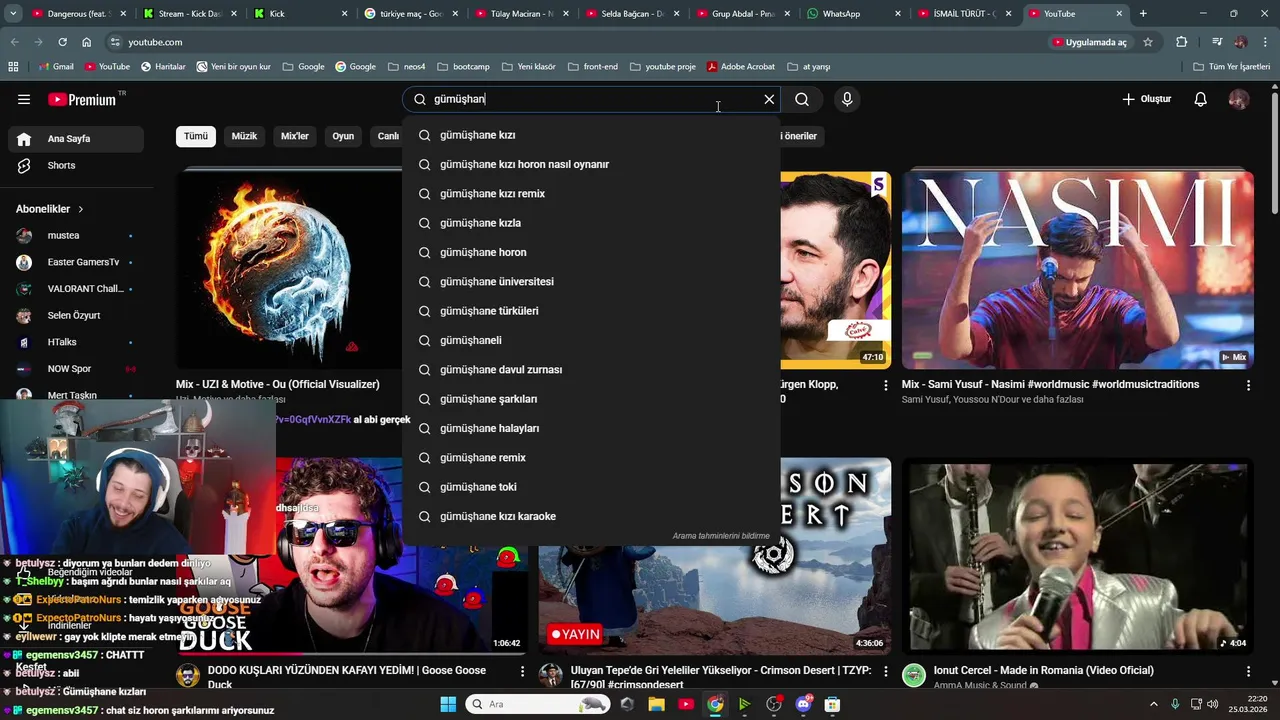
Task: Open the UZI & Motive Ou mix thumbnail
Action: pos(289,270)
